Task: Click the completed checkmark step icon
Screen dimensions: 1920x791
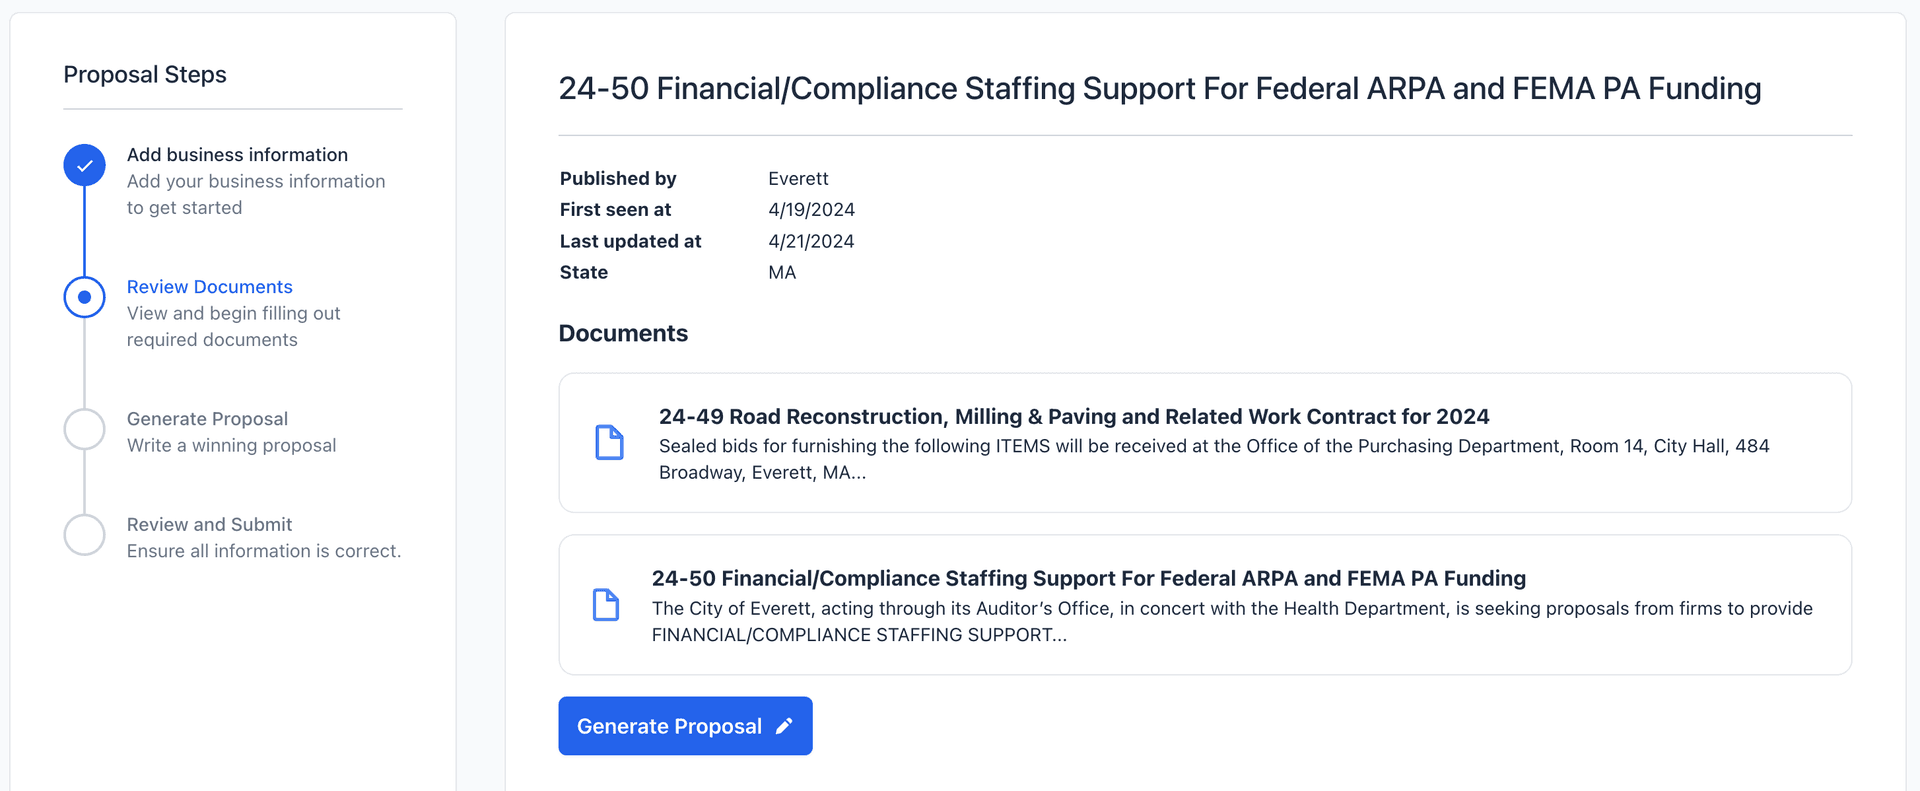Action: [x=85, y=165]
